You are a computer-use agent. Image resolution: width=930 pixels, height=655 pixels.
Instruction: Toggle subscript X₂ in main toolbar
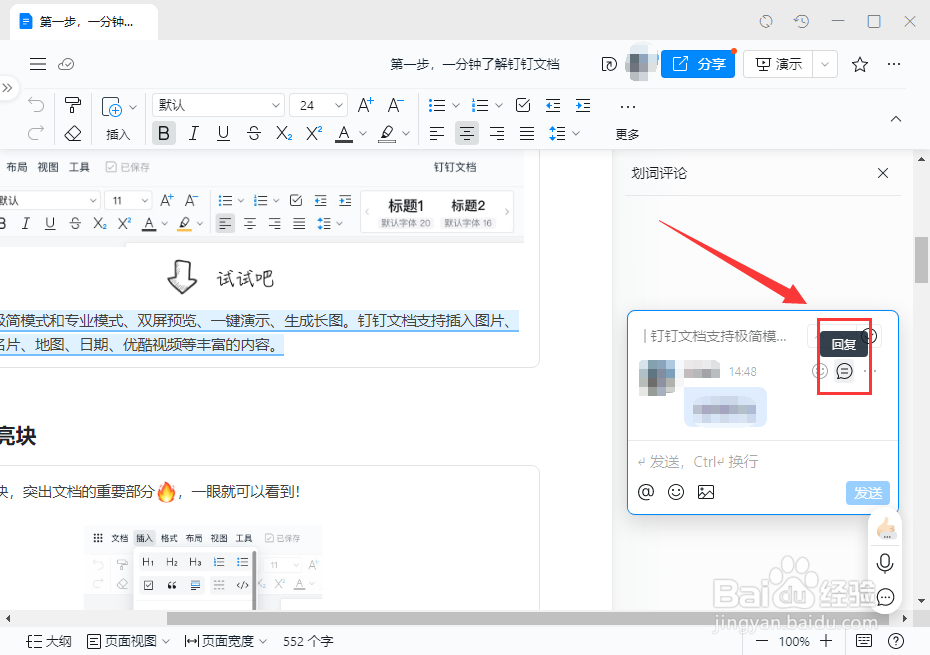[284, 133]
